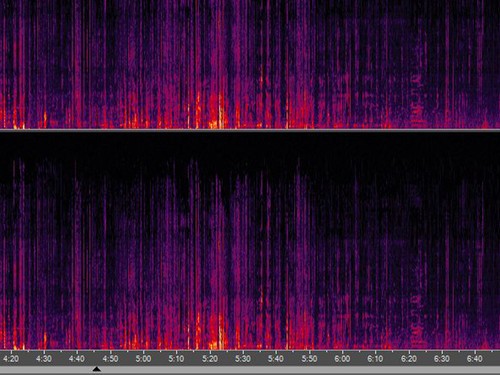Select the 5:50 timeline mark
Image resolution: width=500 pixels, height=375 pixels.
pyautogui.click(x=309, y=359)
